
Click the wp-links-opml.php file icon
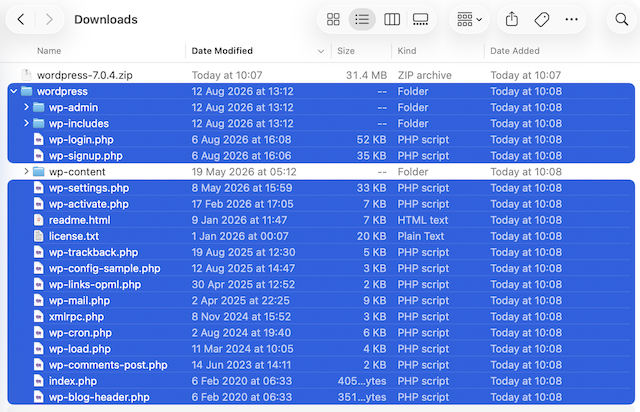(38, 284)
